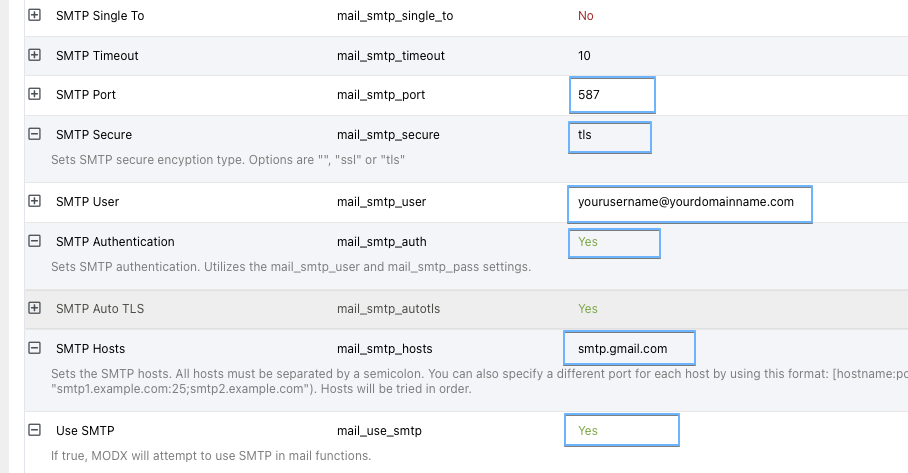Toggle the Use SMTP Yes value
This screenshot has height=473, width=908.
coord(621,430)
